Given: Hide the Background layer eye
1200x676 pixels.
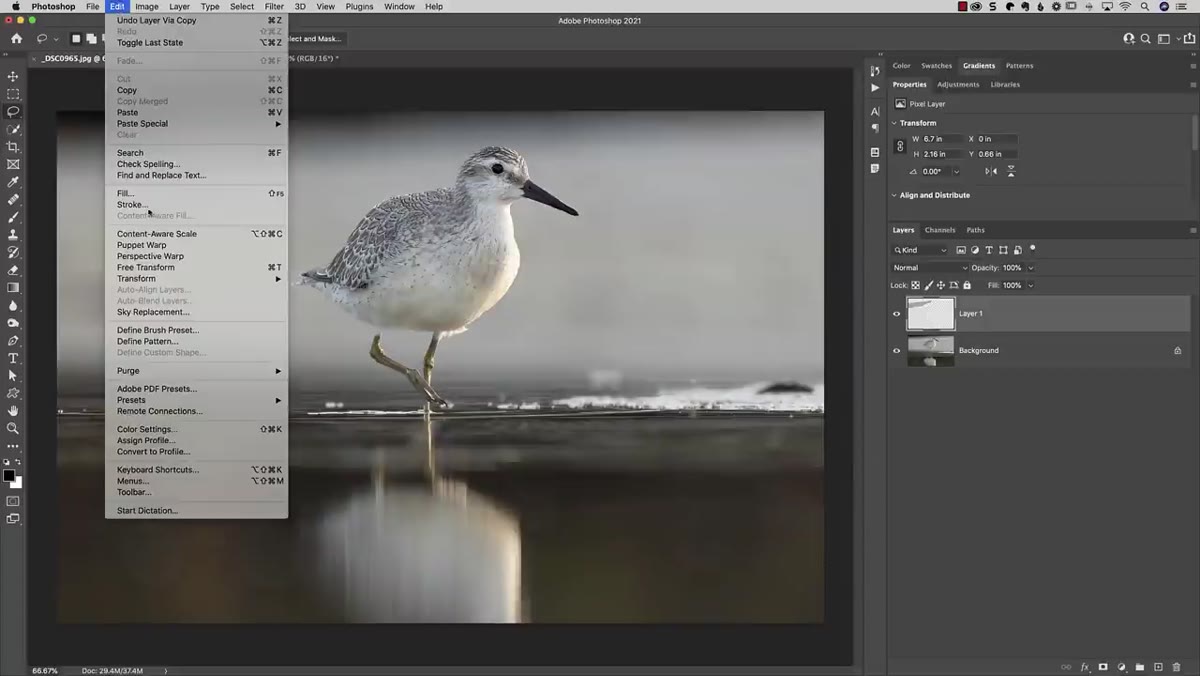Looking at the screenshot, I should click(x=896, y=351).
